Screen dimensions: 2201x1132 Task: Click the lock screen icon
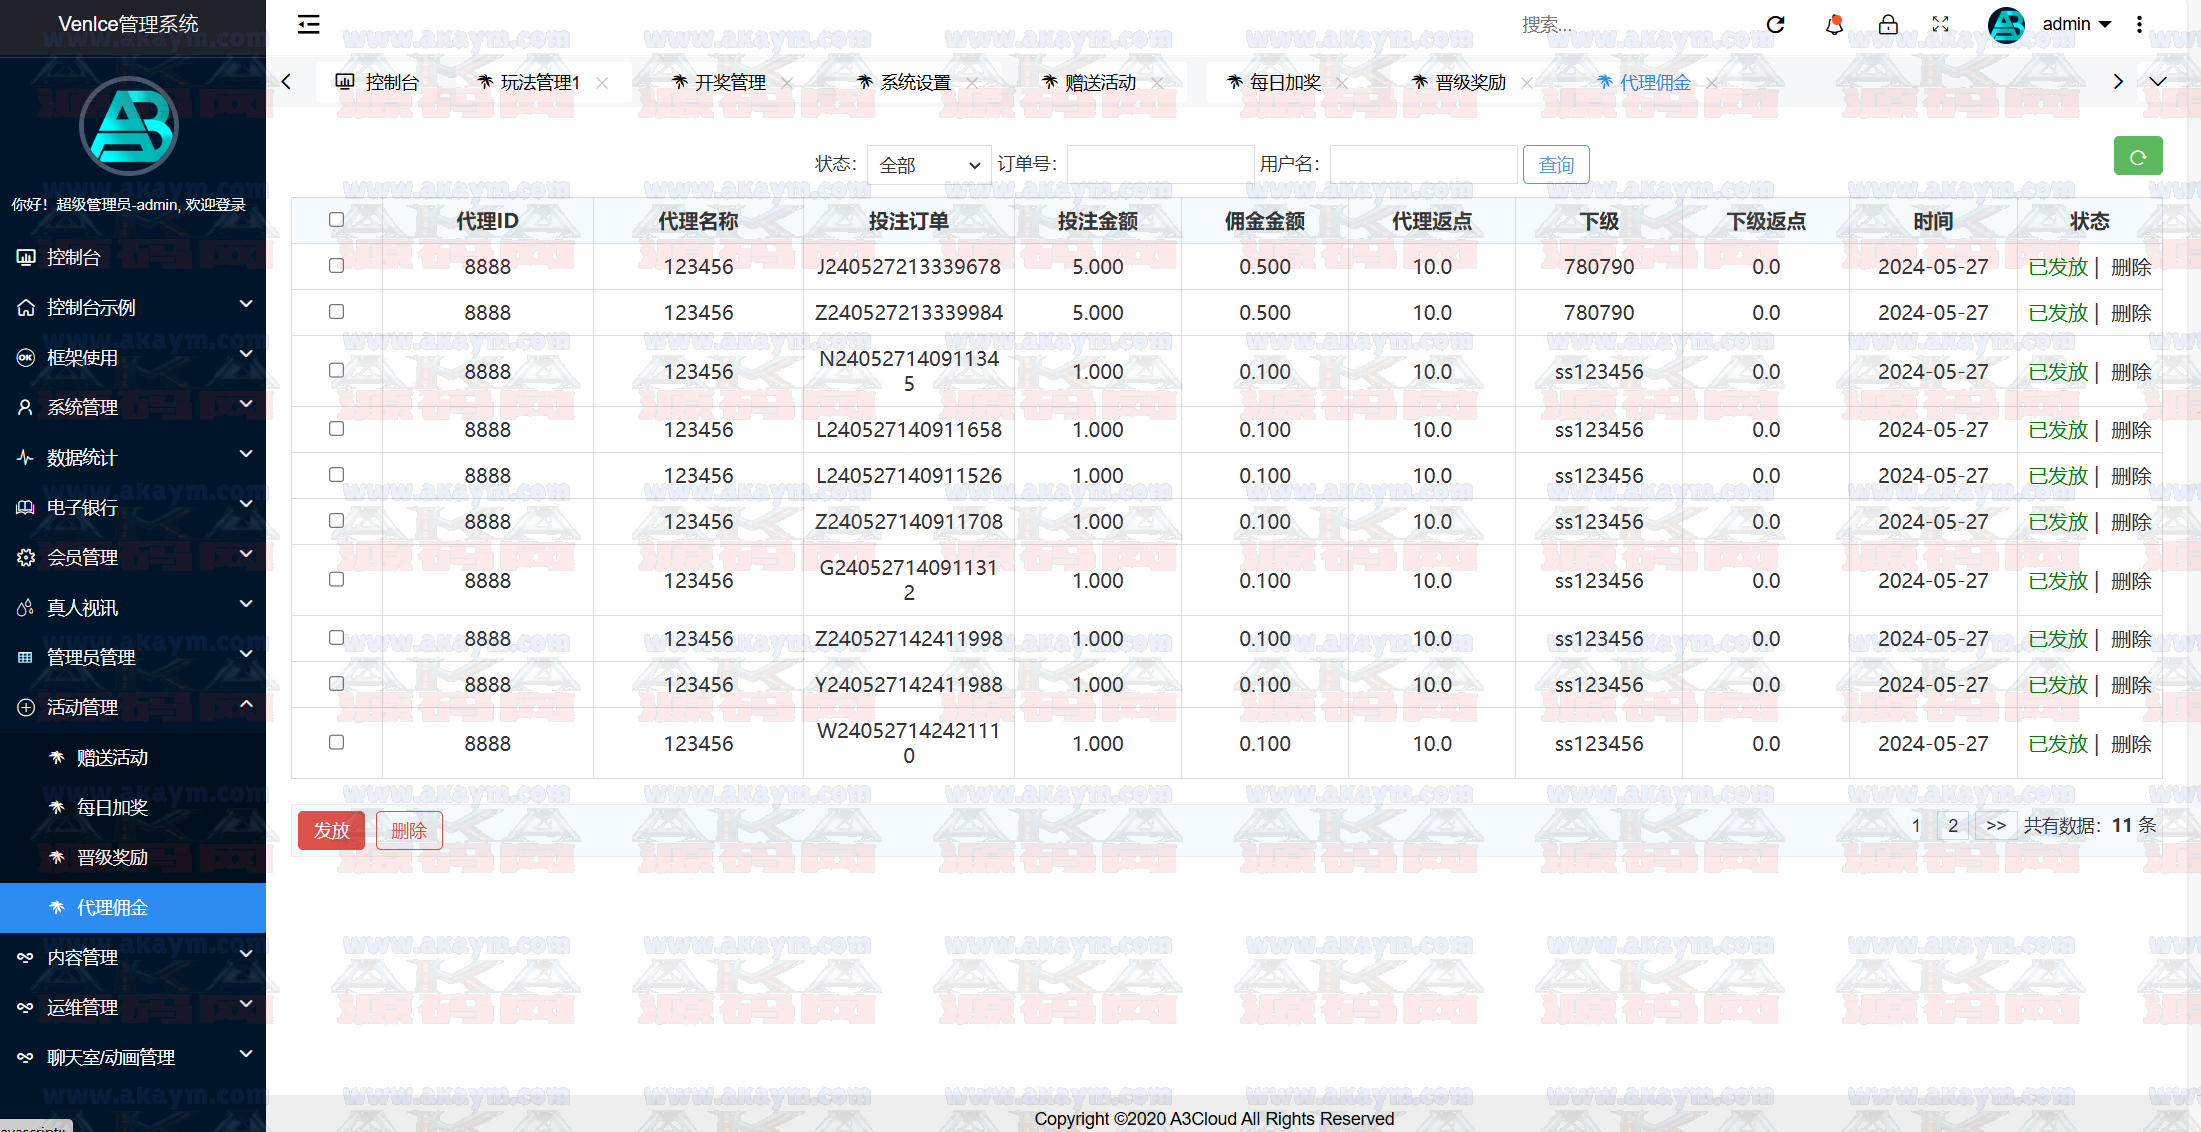pyautogui.click(x=1888, y=25)
